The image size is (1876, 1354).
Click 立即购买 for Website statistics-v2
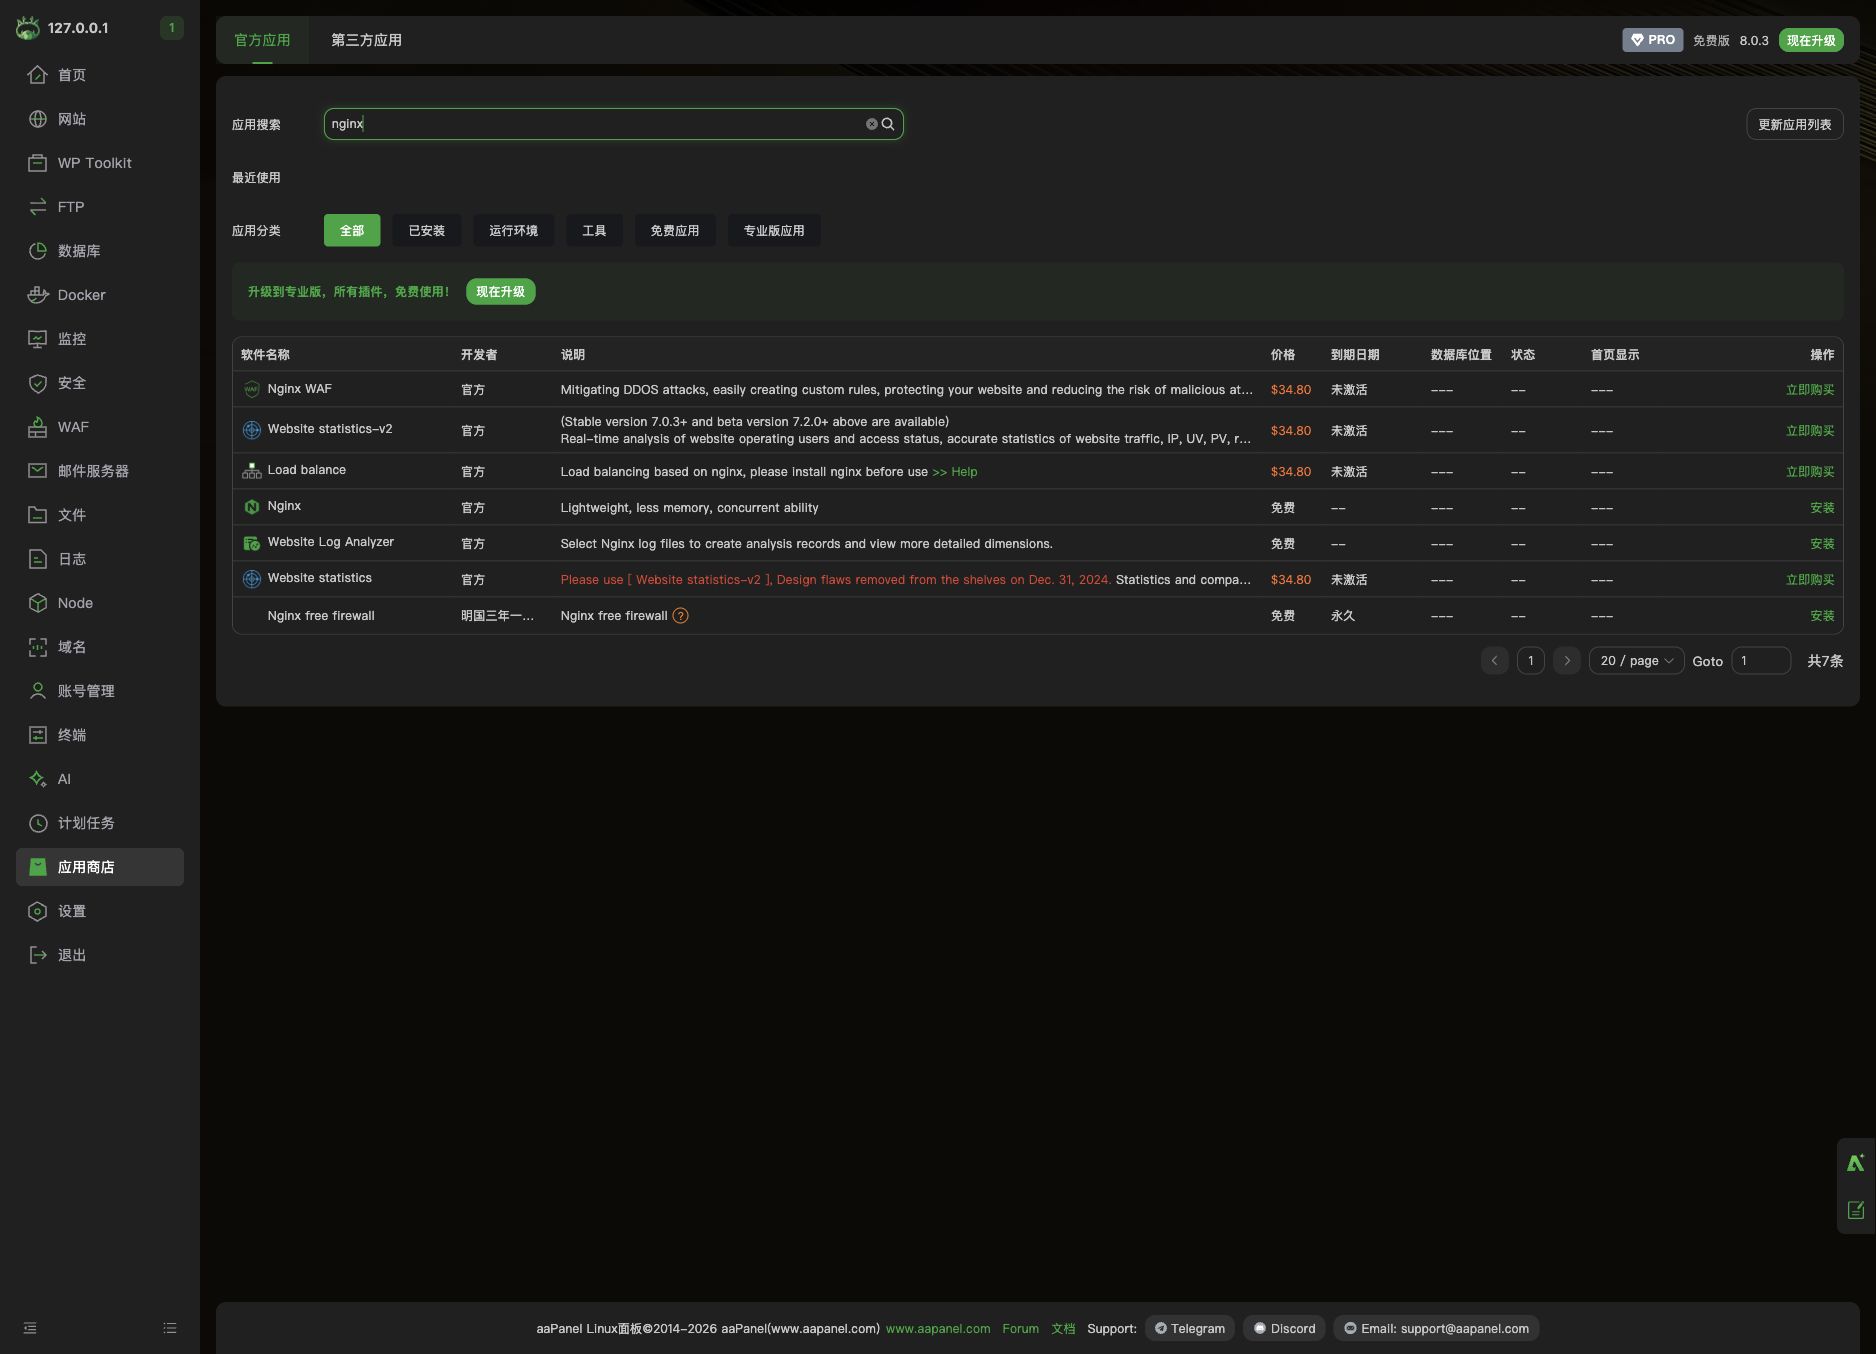tap(1810, 431)
